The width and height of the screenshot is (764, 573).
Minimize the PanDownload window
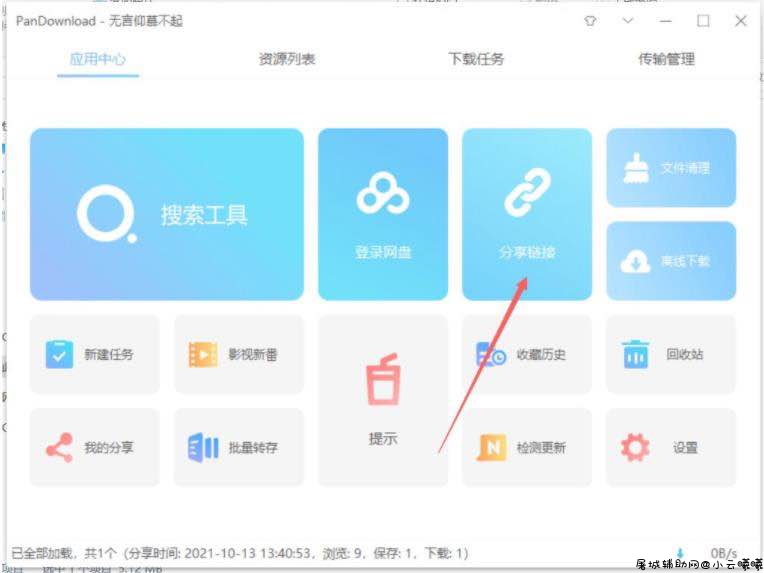(x=666, y=21)
